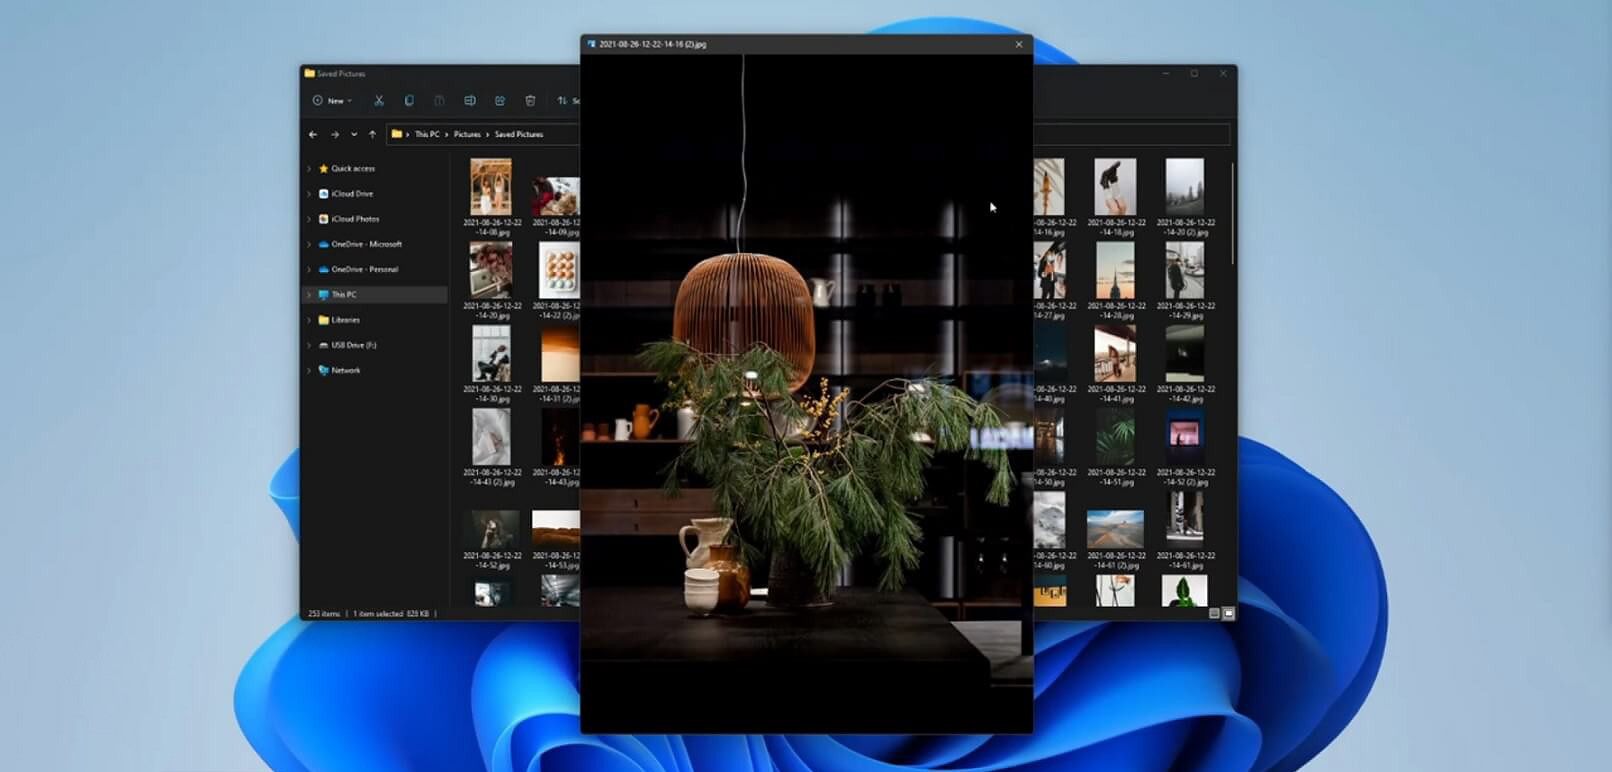Open the New item dropdown button
The height and width of the screenshot is (772, 1612).
(x=332, y=100)
